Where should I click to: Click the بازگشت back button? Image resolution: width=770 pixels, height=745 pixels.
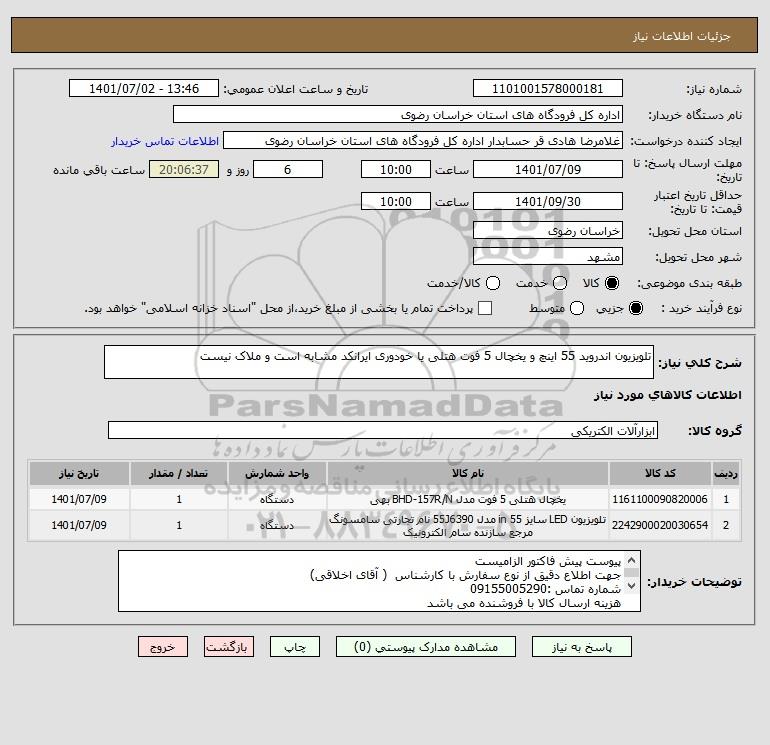point(229,647)
